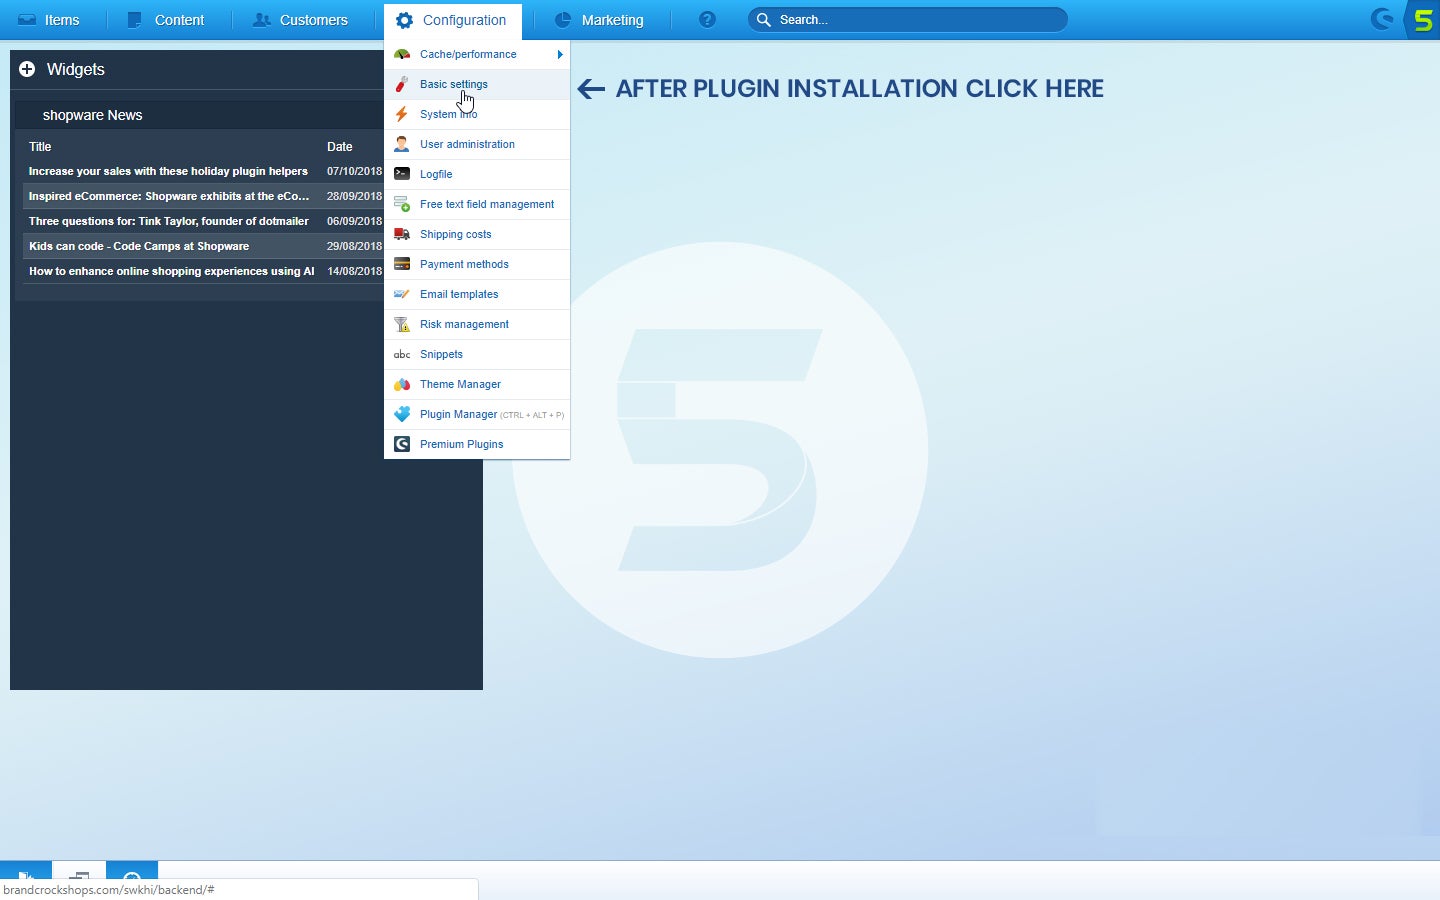Open news 'Increase your sales with these holiday plugin helpers'
Viewport: 1440px width, 900px height.
(168, 171)
